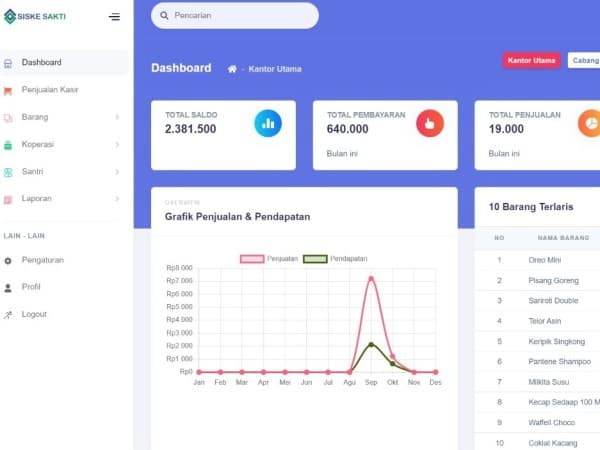Image resolution: width=600 pixels, height=450 pixels.
Task: Click the Total Saldo value 2.381.500
Action: pyautogui.click(x=190, y=129)
